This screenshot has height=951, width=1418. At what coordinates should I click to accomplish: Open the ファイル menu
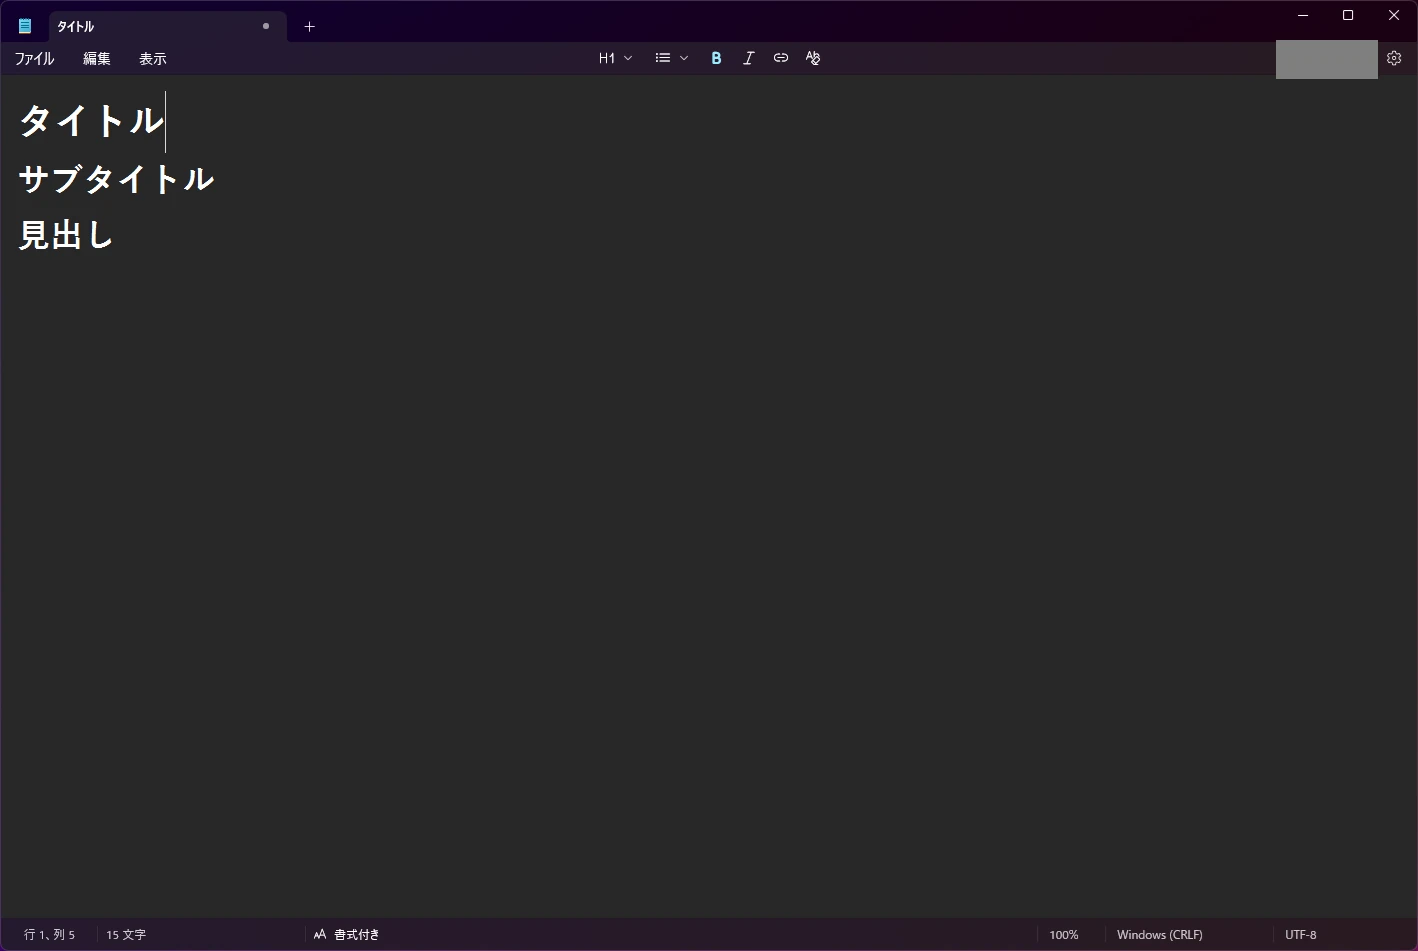pos(34,59)
